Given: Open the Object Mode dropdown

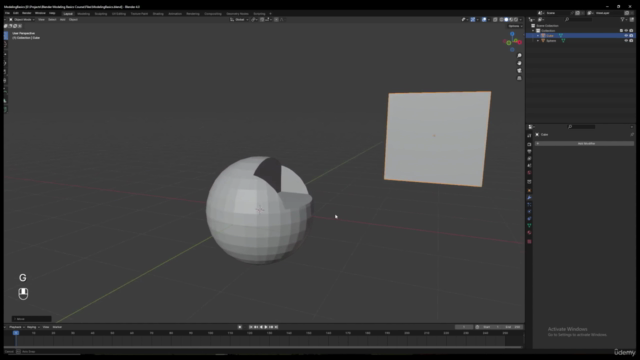Looking at the screenshot, I should pyautogui.click(x=22, y=19).
